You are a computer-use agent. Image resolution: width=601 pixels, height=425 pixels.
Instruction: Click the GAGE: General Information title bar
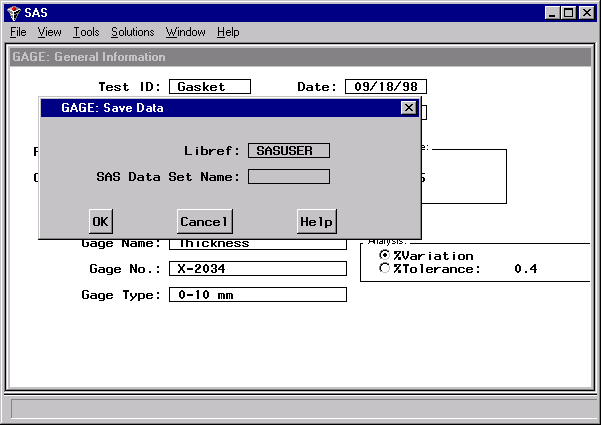pos(300,57)
